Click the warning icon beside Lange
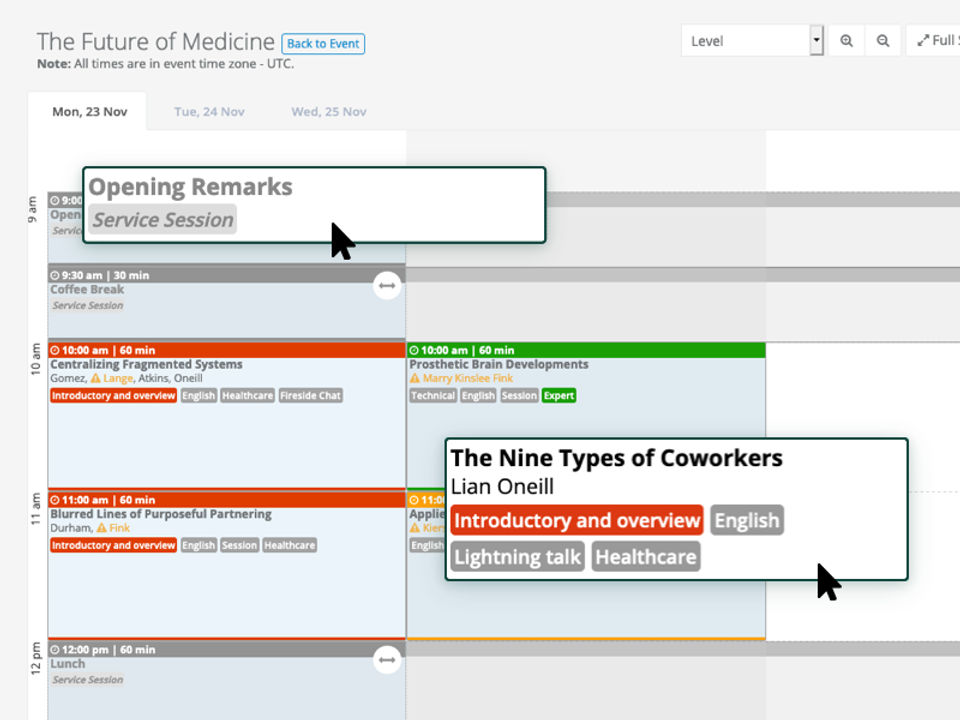960x720 pixels. coord(96,379)
